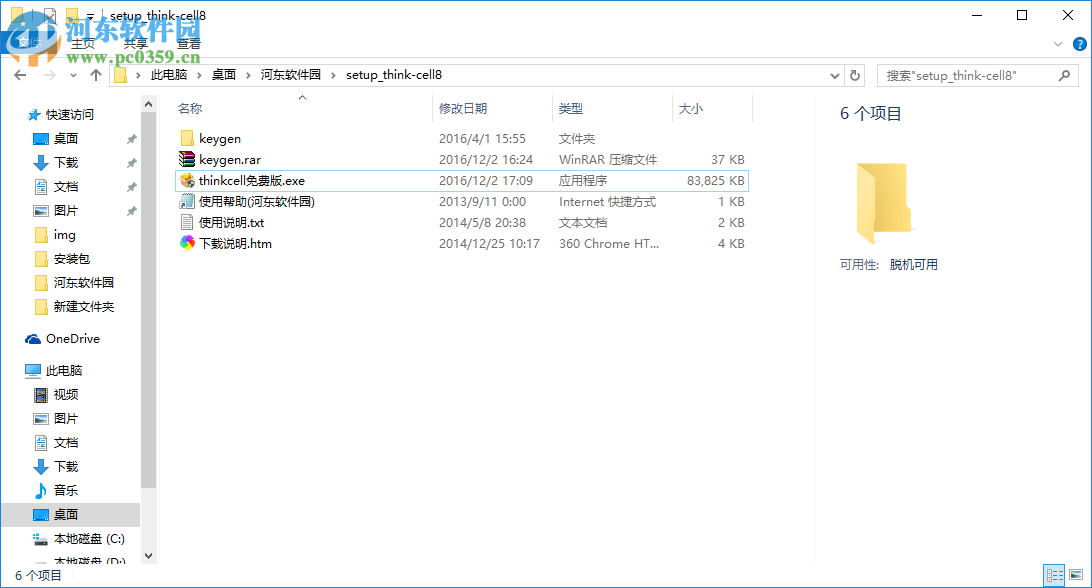Pin or unpin 桌面 in quick access
This screenshot has height=588, width=1092.
point(130,140)
